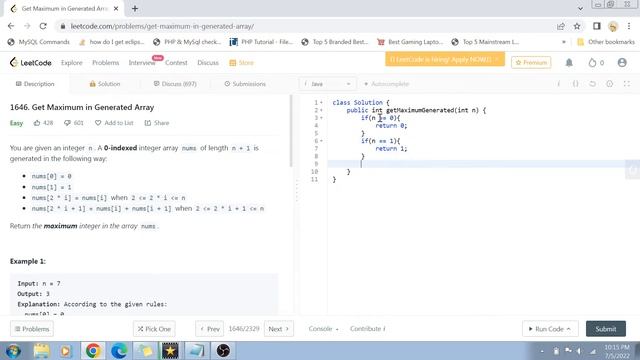Click the browser share page icon
The height and width of the screenshot is (360, 640).
pos(560,26)
